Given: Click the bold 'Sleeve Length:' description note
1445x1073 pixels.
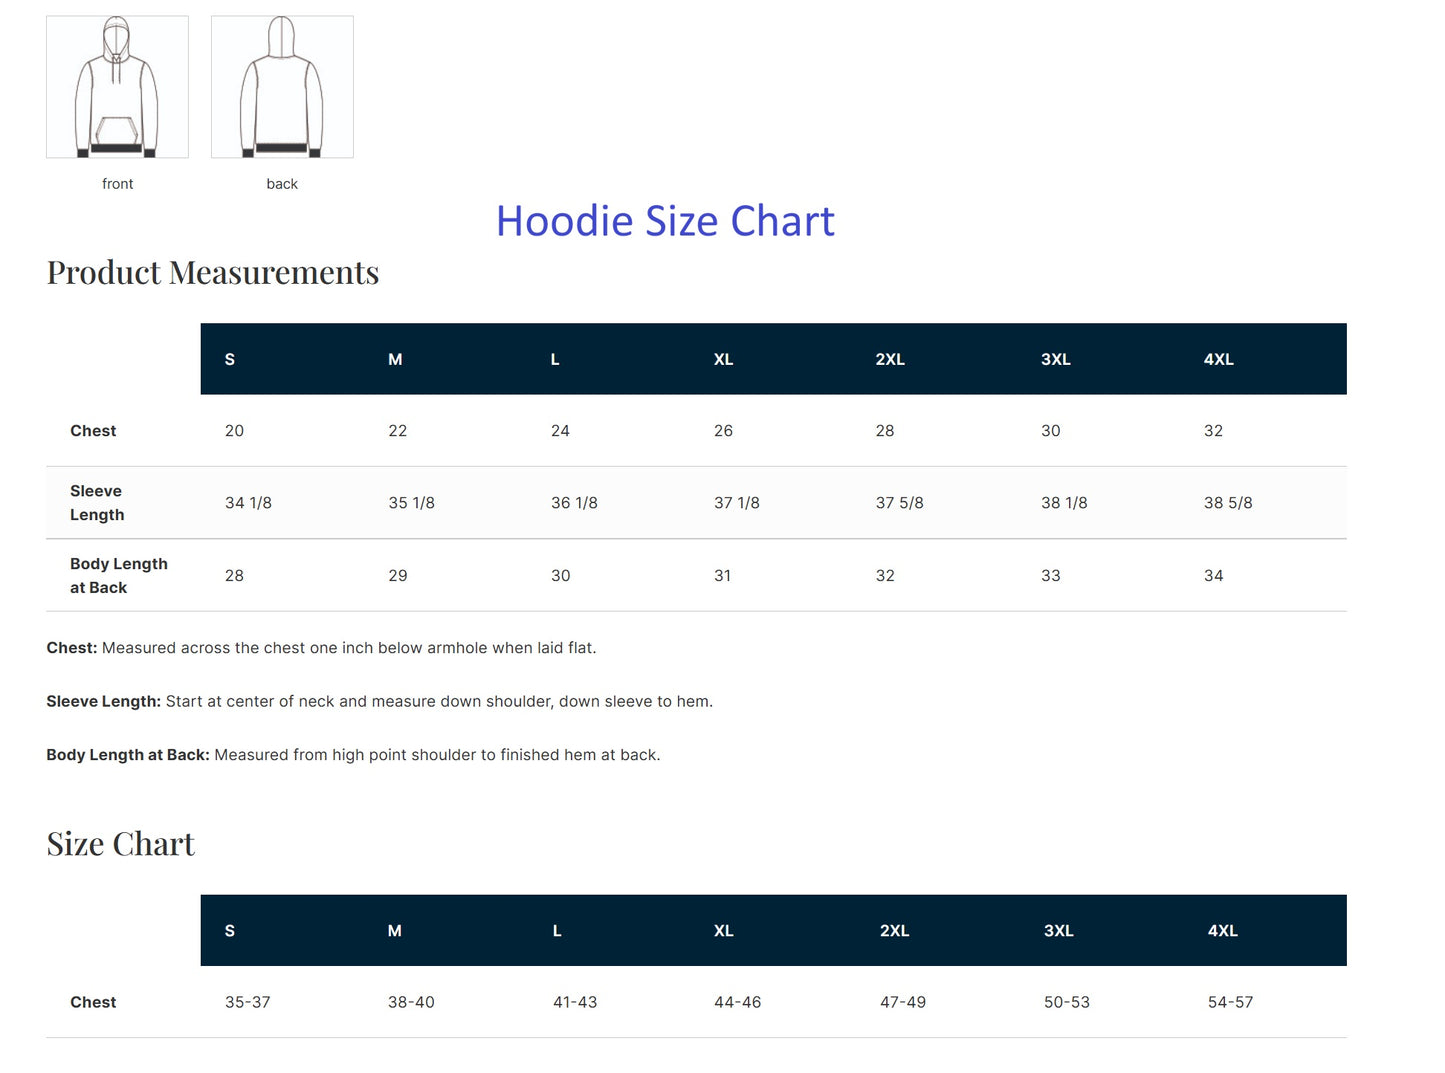Looking at the screenshot, I should pyautogui.click(x=103, y=702).
